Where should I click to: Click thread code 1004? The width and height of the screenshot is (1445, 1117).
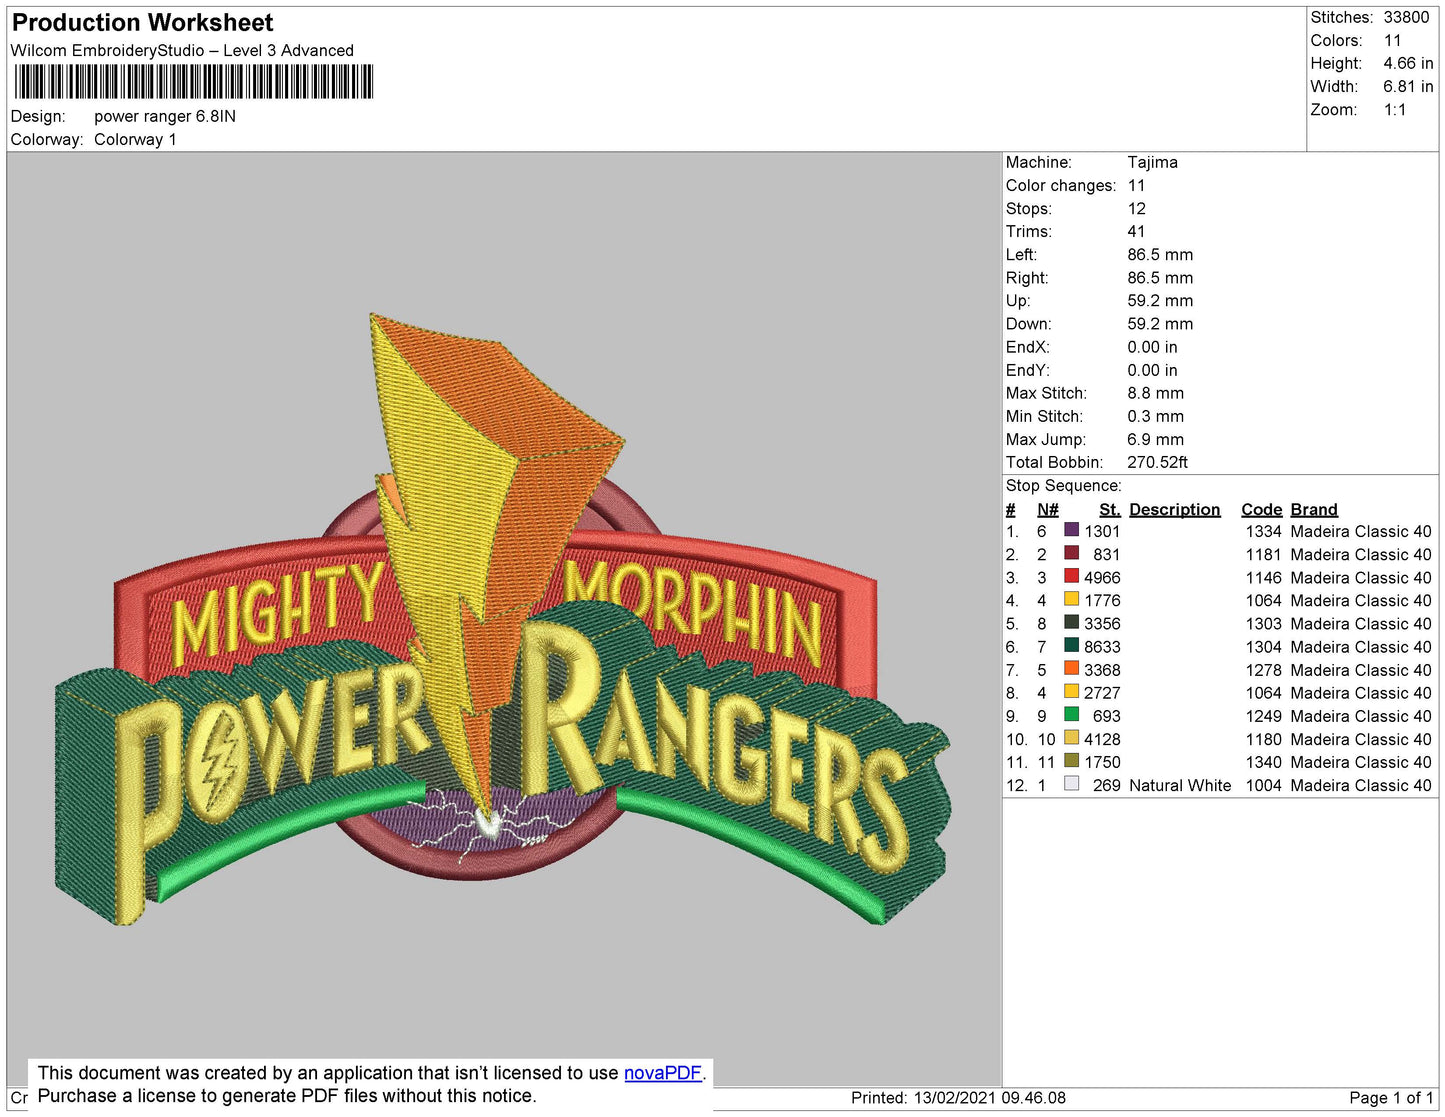(1264, 785)
